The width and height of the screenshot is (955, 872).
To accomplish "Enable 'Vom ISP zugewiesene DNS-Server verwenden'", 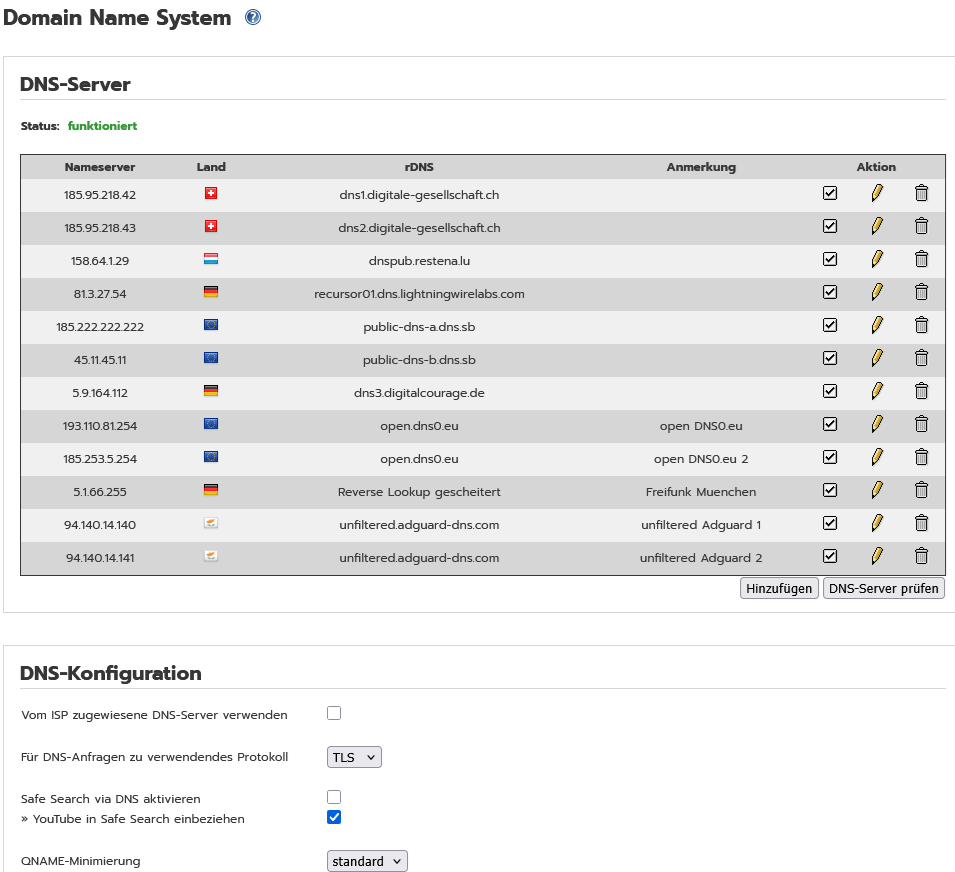I will (334, 713).
